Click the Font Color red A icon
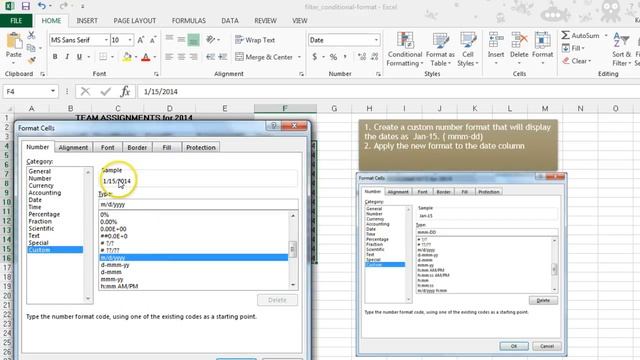Image resolution: width=640 pixels, height=360 pixels. coord(145,57)
